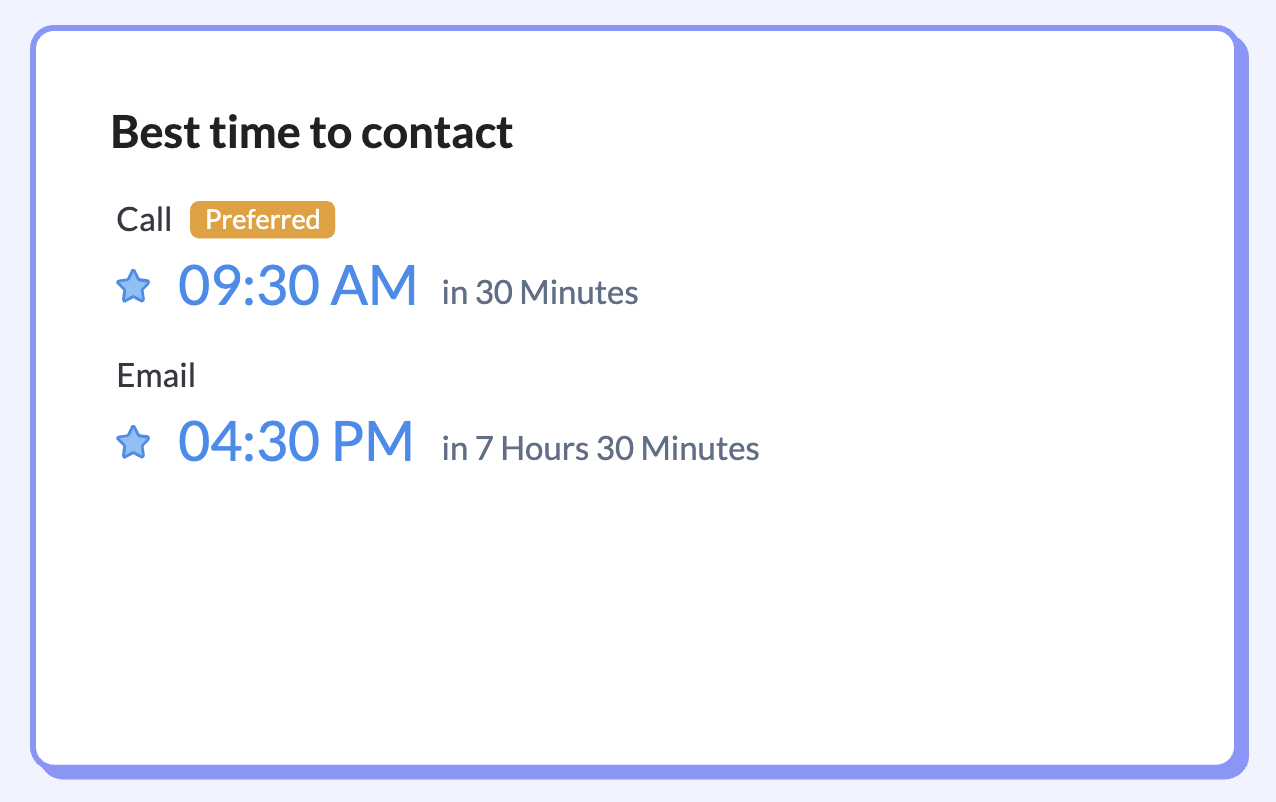Click the Preferred tag beside Call
Image resolution: width=1276 pixels, height=802 pixels.
262,220
